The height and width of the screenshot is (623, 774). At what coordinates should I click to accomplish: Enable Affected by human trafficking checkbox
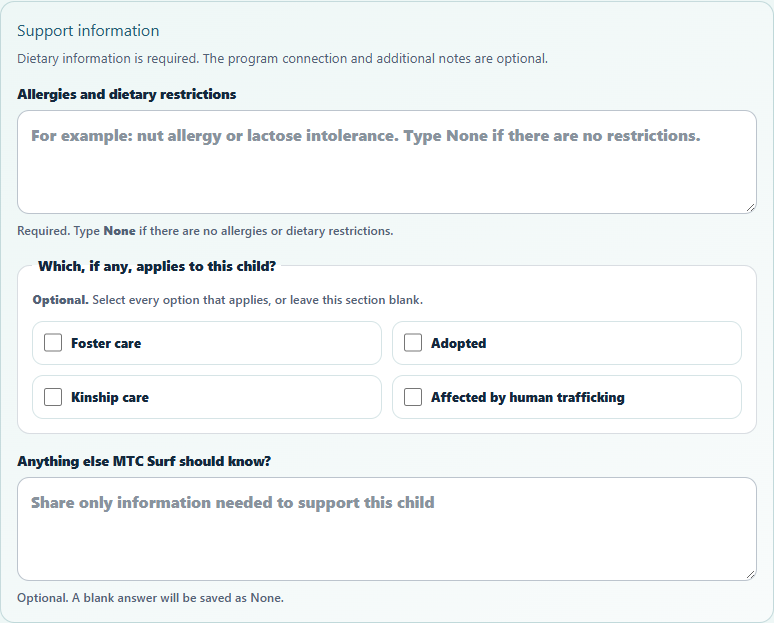click(413, 397)
